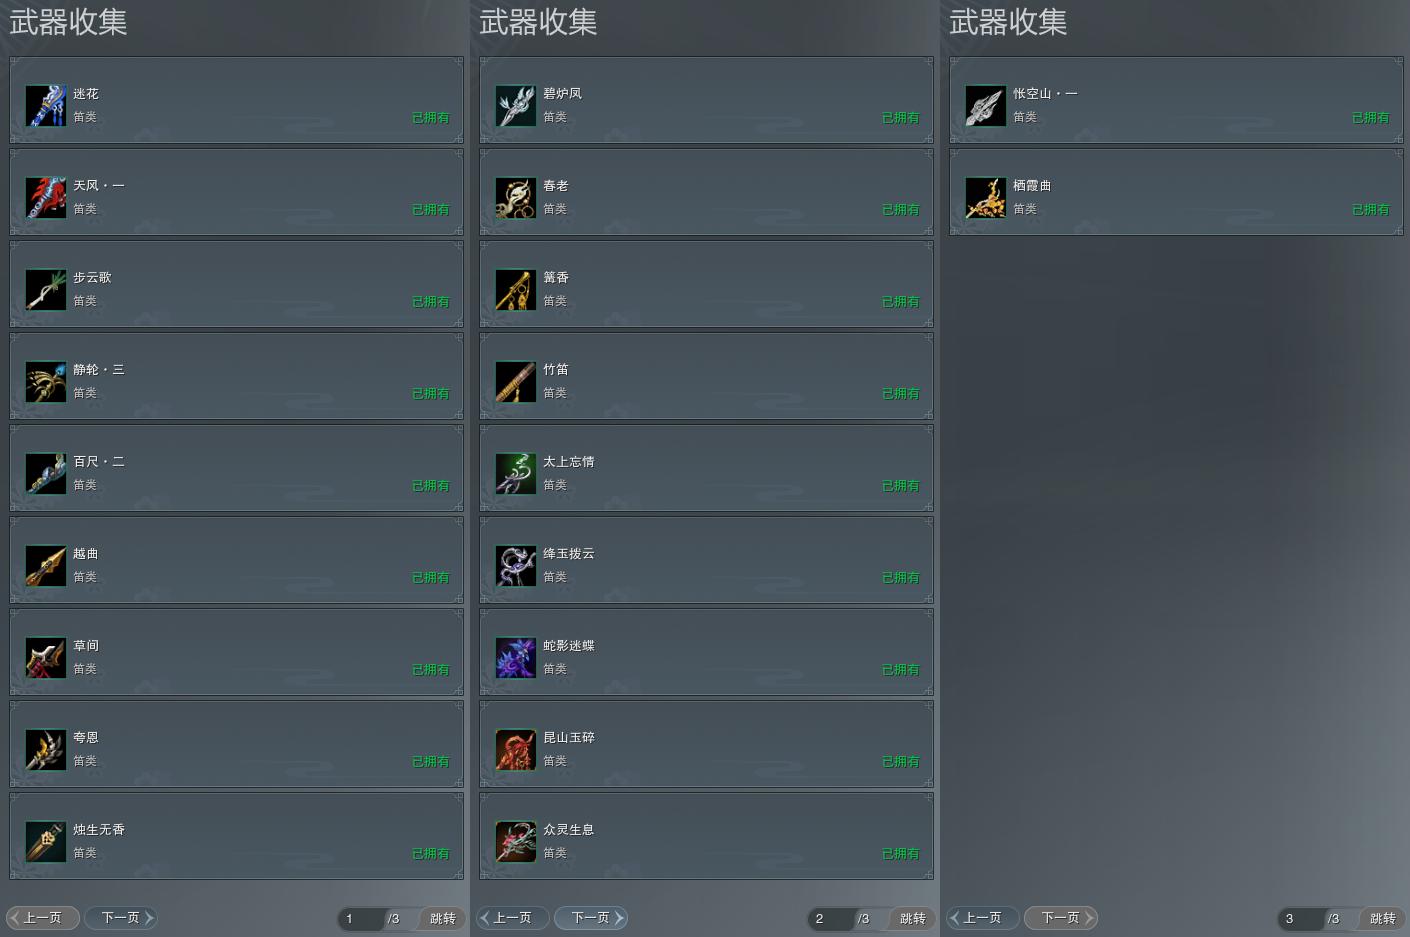Click 上一页 in the second panel

pyautogui.click(x=513, y=917)
